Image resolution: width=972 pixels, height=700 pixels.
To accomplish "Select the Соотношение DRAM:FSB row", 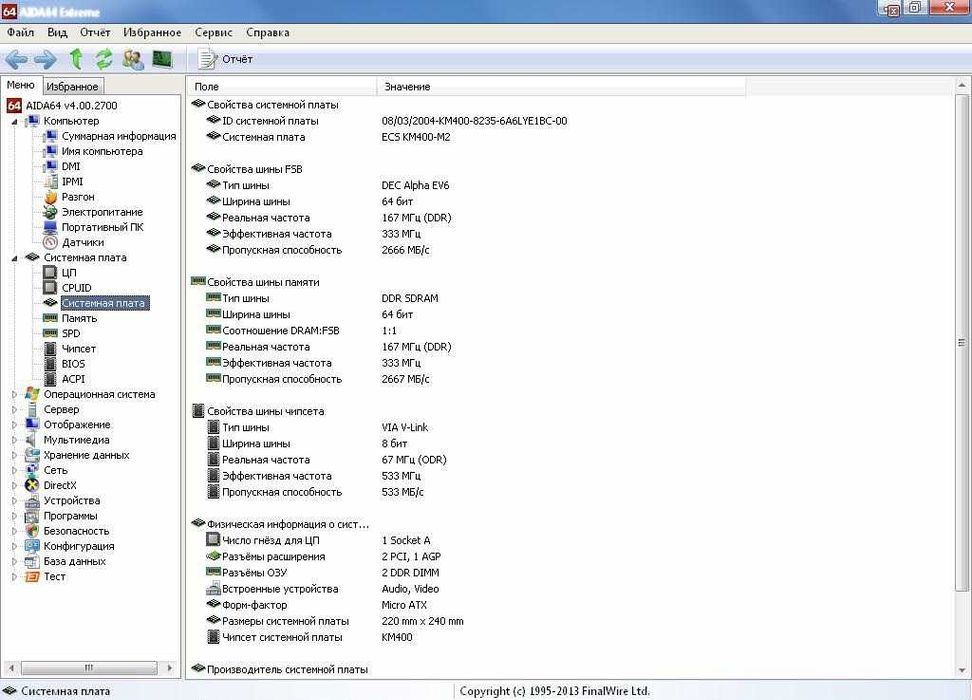I will point(301,330).
